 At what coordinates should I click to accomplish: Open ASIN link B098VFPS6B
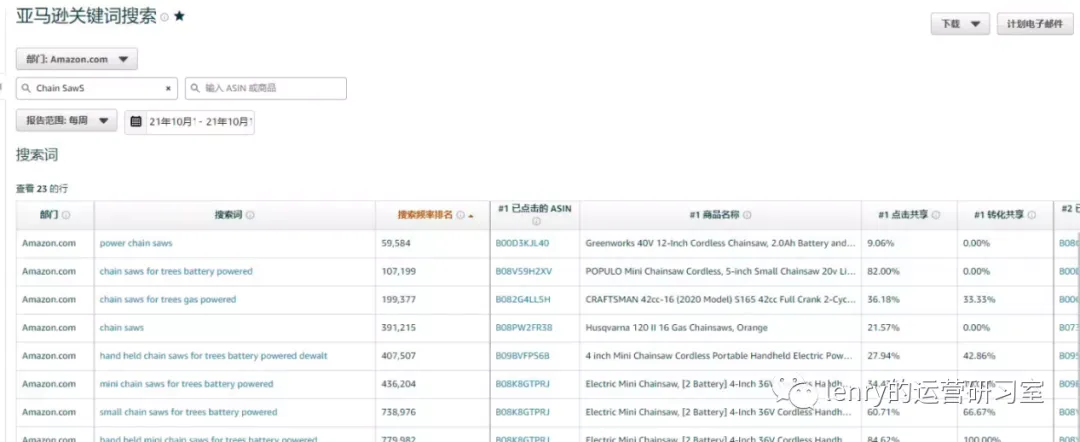click(523, 356)
